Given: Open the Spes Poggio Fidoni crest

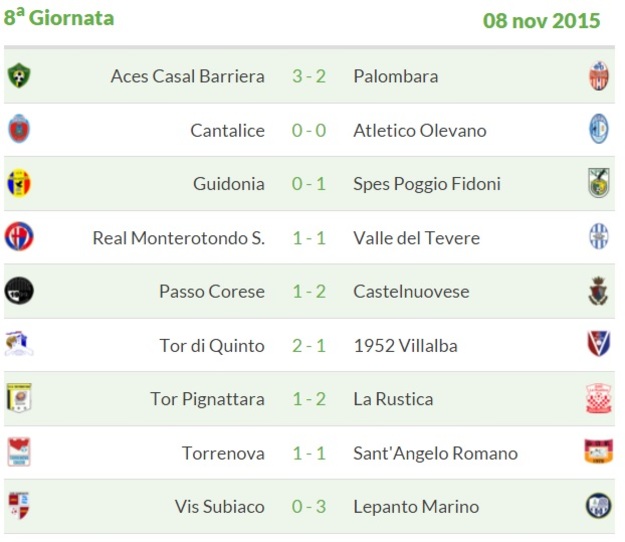Looking at the screenshot, I should pos(599,183).
